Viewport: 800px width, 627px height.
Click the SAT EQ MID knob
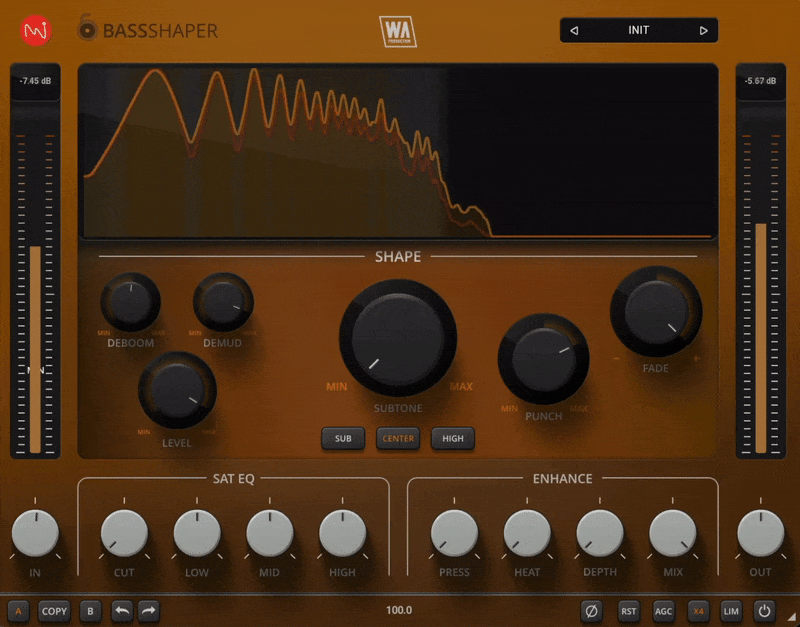tap(269, 533)
